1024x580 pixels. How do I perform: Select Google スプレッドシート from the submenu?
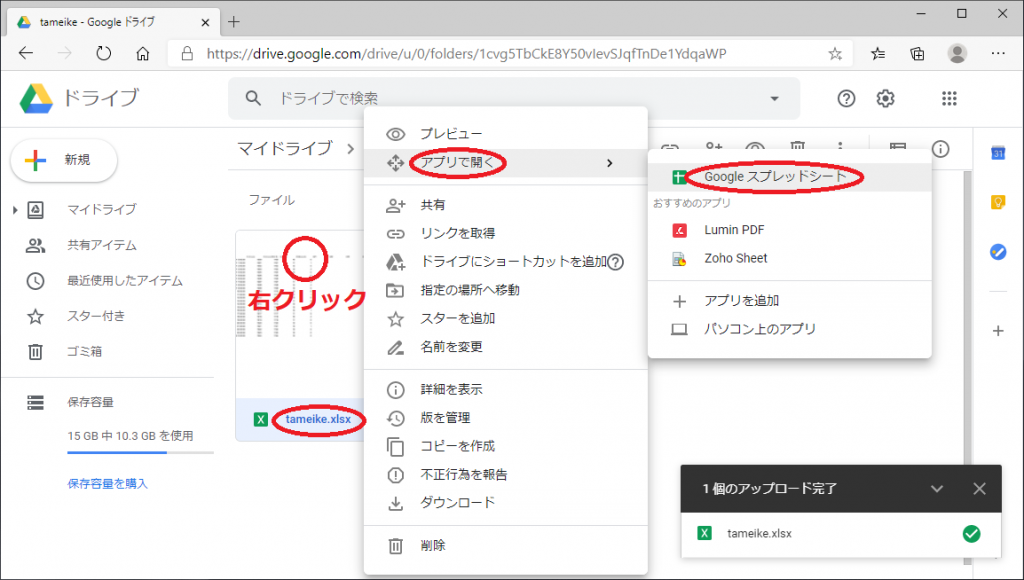pyautogui.click(x=775, y=177)
